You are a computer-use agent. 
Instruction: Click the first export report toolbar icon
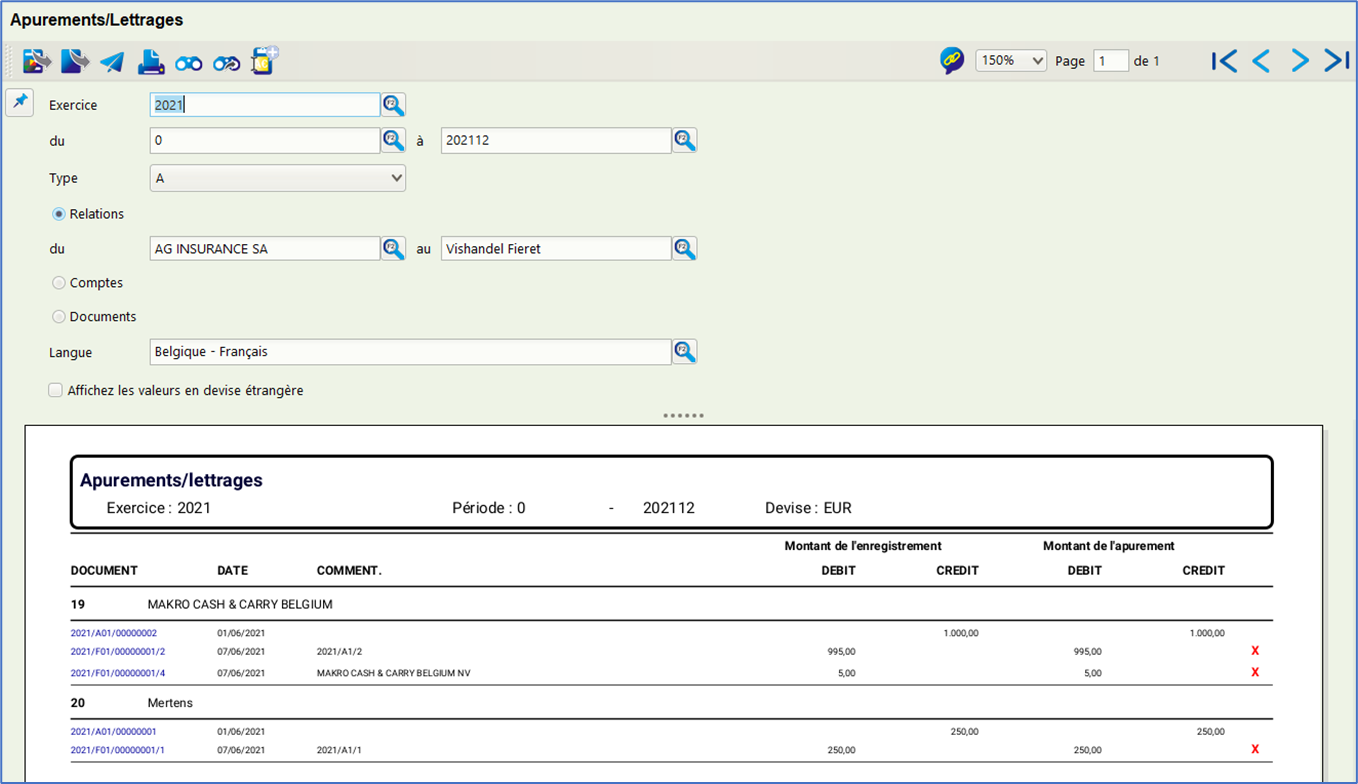(x=37, y=61)
